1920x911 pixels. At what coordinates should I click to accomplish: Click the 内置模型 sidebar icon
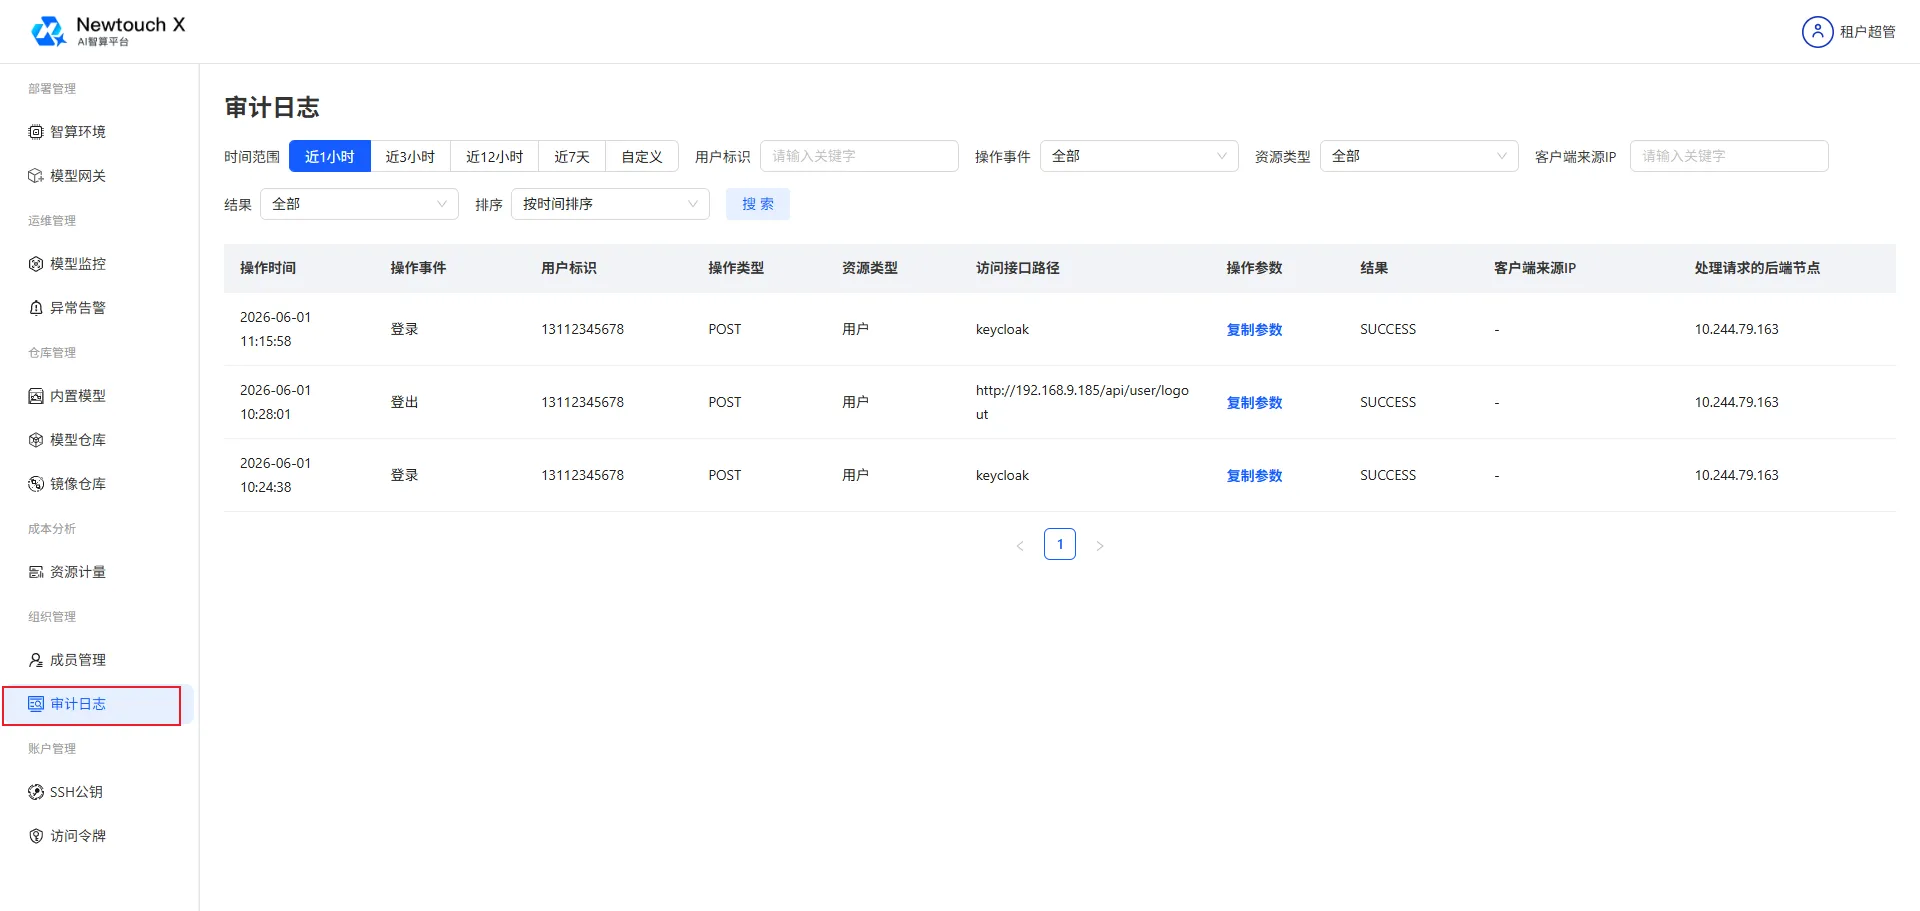[36, 396]
